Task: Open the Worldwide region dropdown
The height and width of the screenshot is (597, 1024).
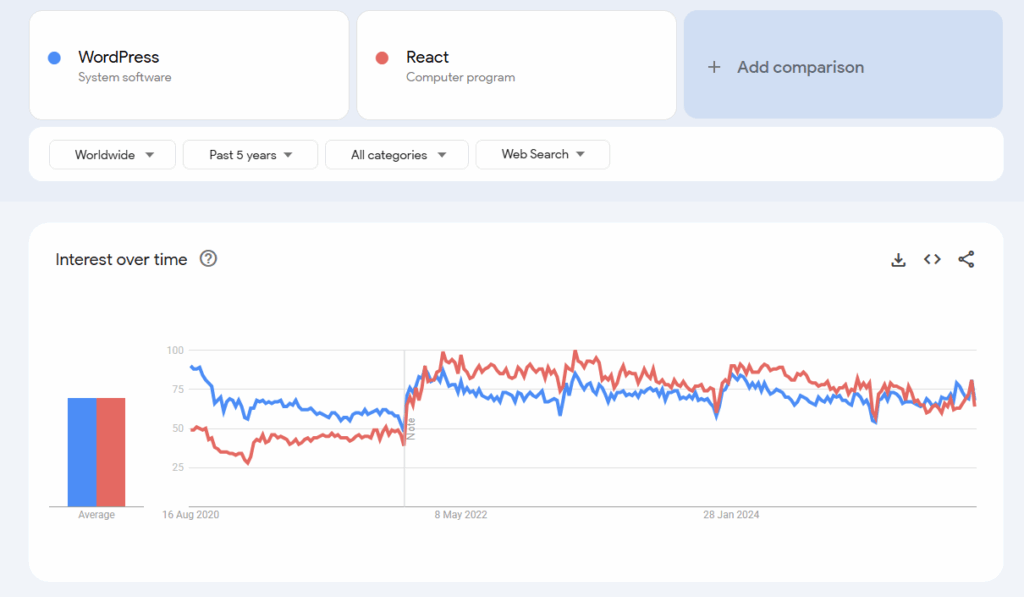Action: point(112,155)
